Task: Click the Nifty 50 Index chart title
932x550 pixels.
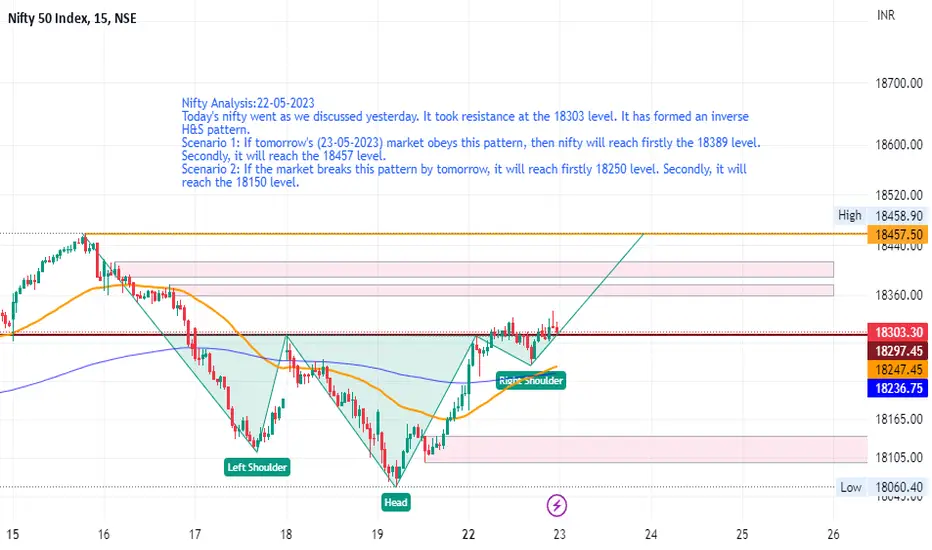Action: (72, 18)
